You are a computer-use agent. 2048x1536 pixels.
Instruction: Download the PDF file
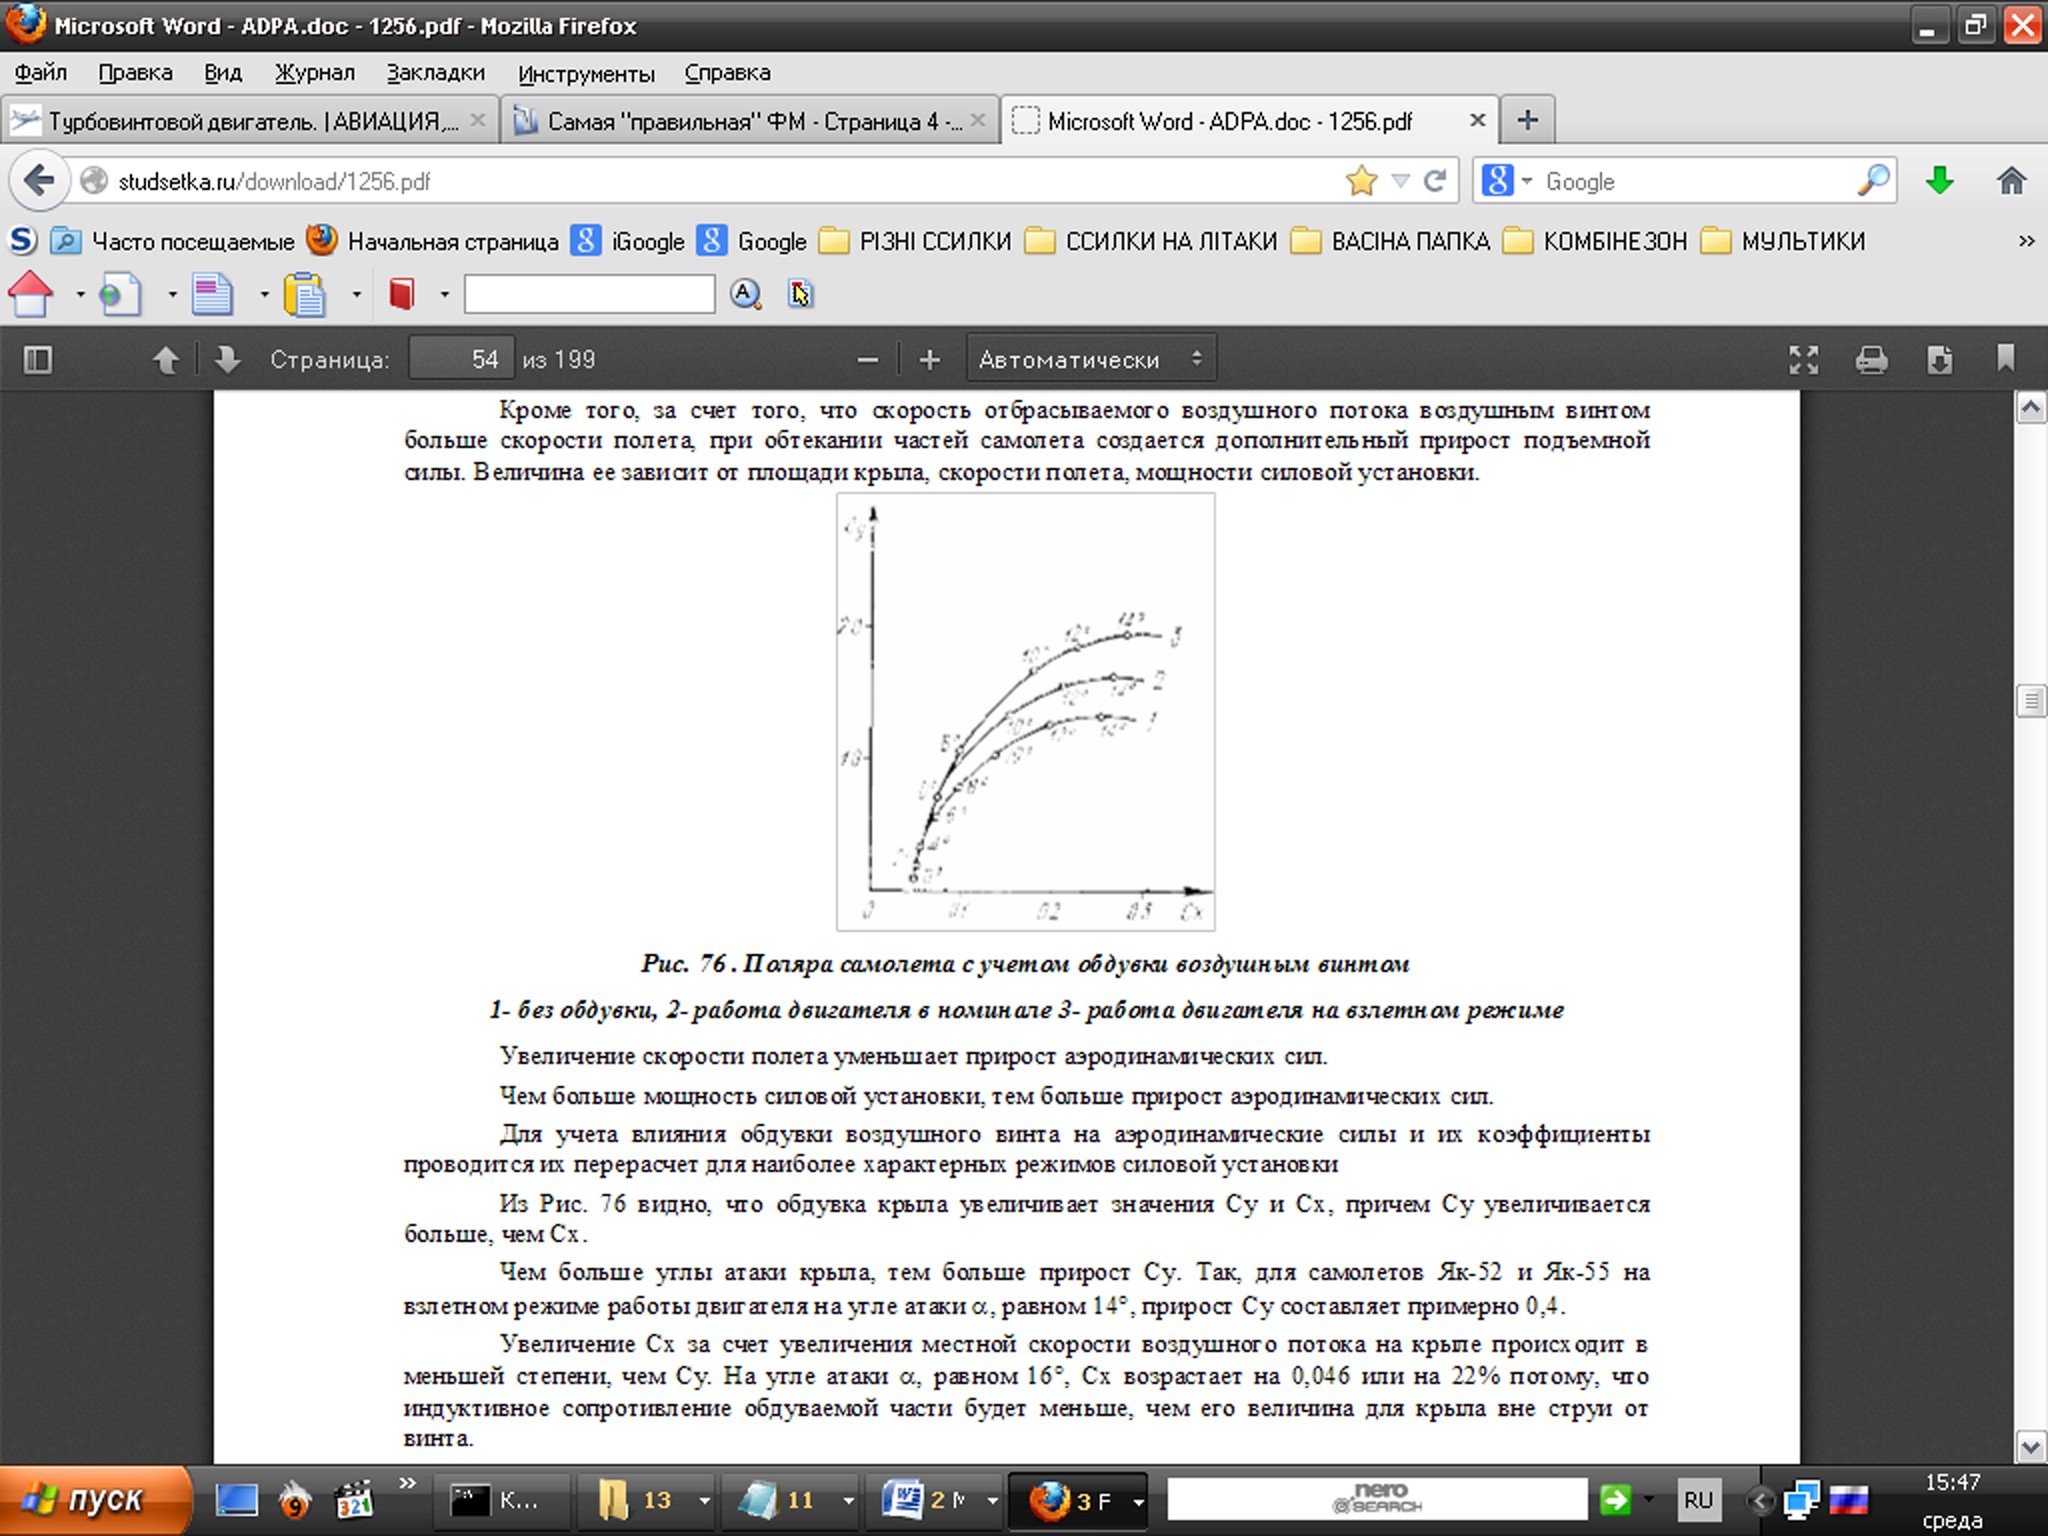[x=1939, y=359]
